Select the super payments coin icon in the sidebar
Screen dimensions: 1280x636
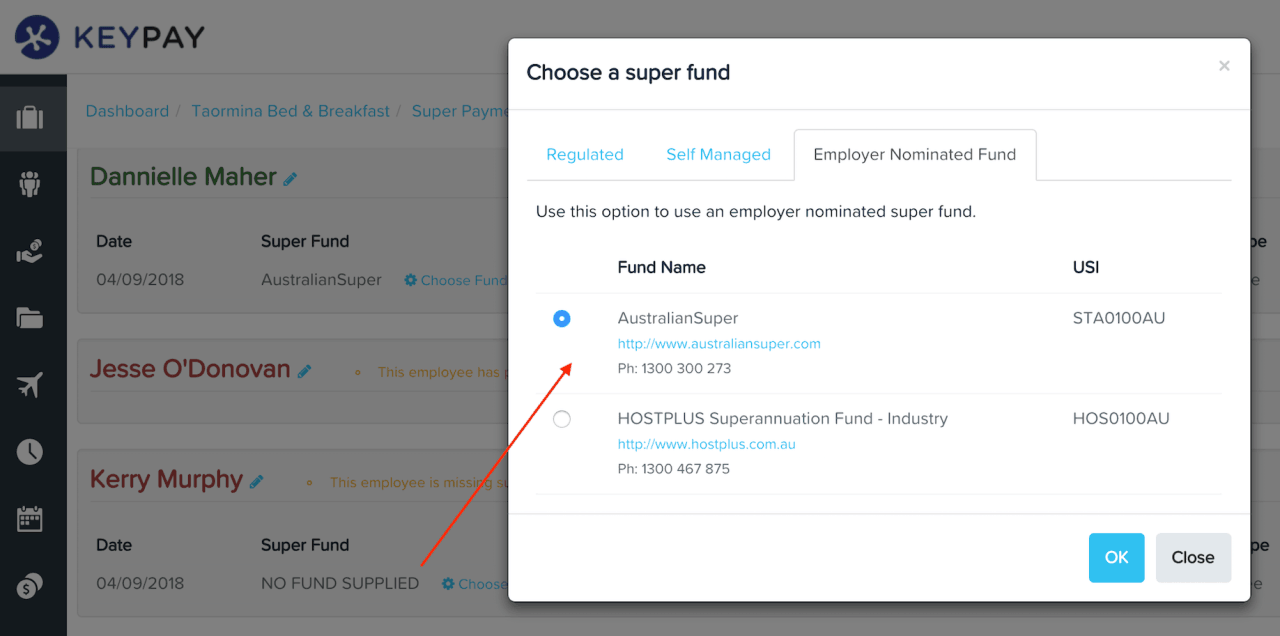coord(33,585)
